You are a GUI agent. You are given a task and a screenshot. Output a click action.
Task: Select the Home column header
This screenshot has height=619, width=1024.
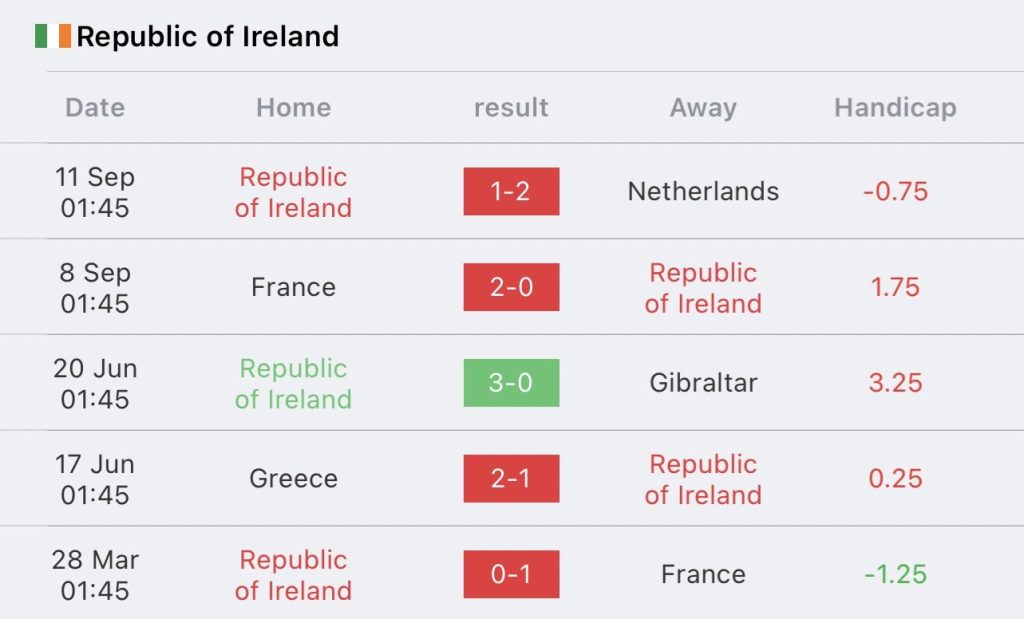point(294,107)
